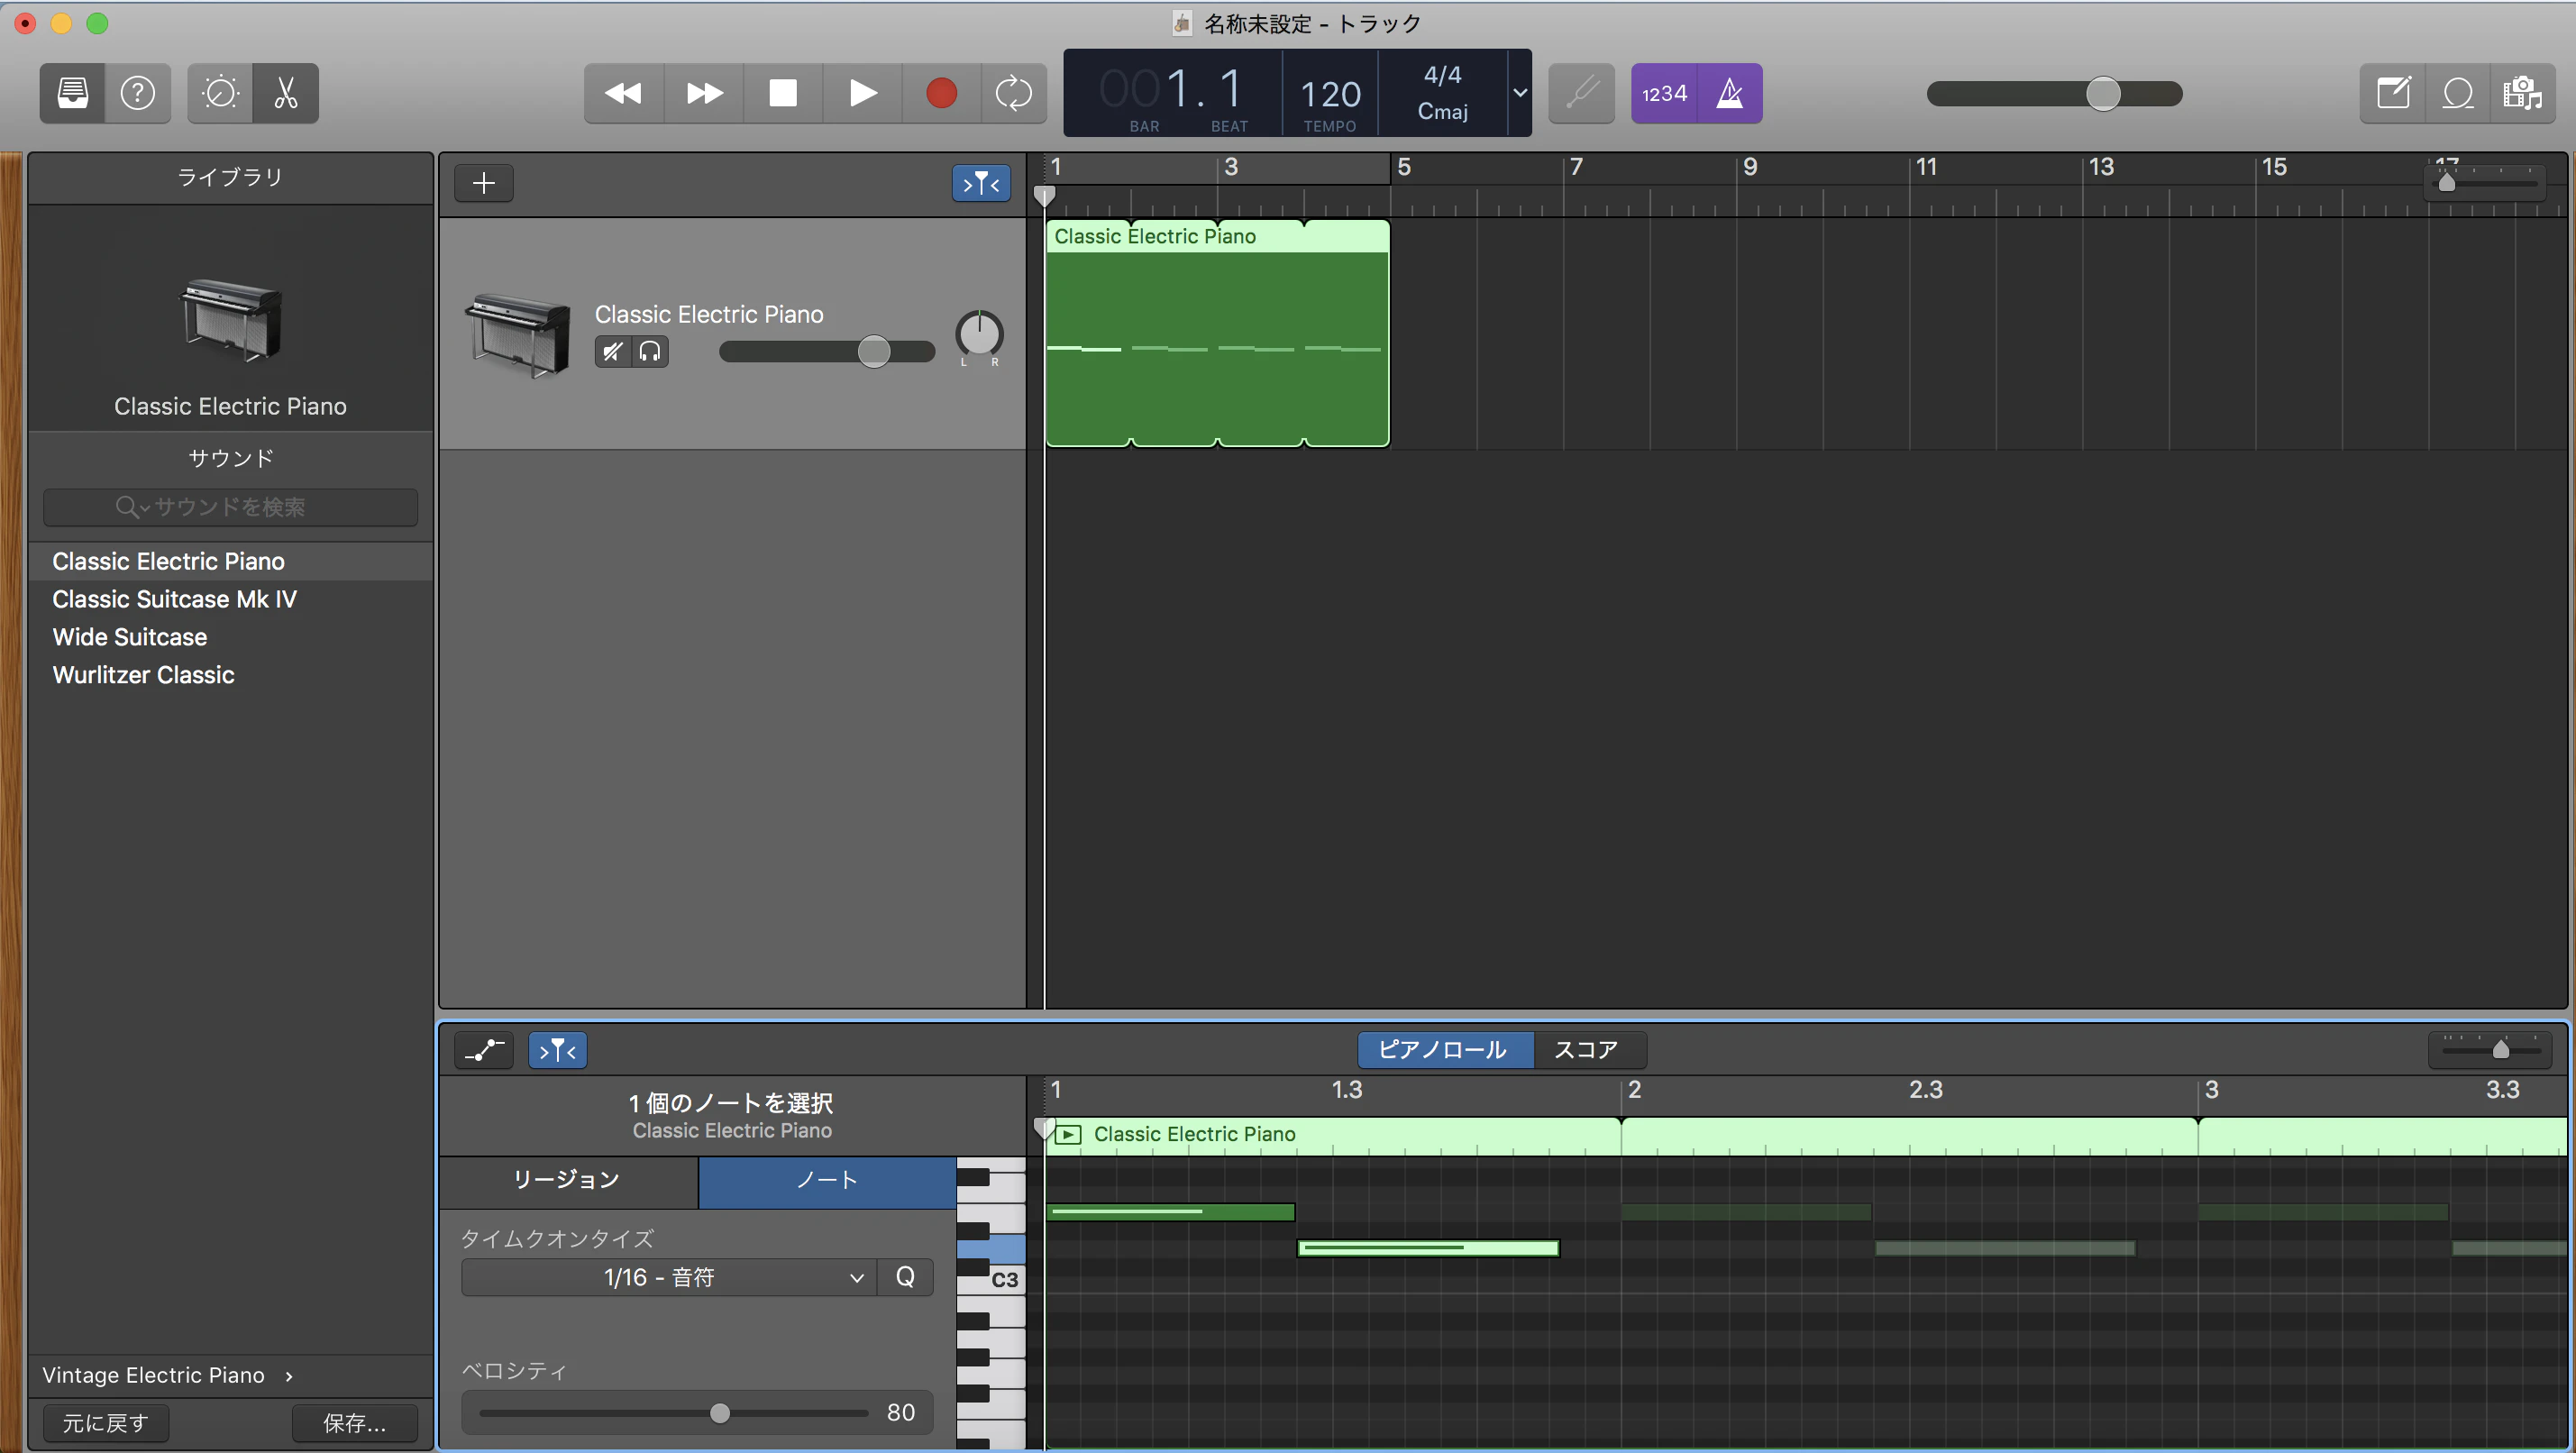
Task: Click the red Record button
Action: pyautogui.click(x=941, y=93)
